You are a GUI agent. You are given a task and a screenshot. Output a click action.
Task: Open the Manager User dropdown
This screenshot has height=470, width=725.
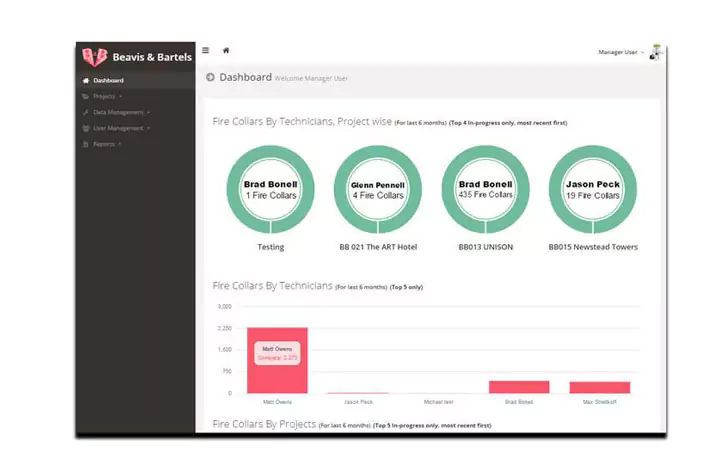tap(619, 52)
